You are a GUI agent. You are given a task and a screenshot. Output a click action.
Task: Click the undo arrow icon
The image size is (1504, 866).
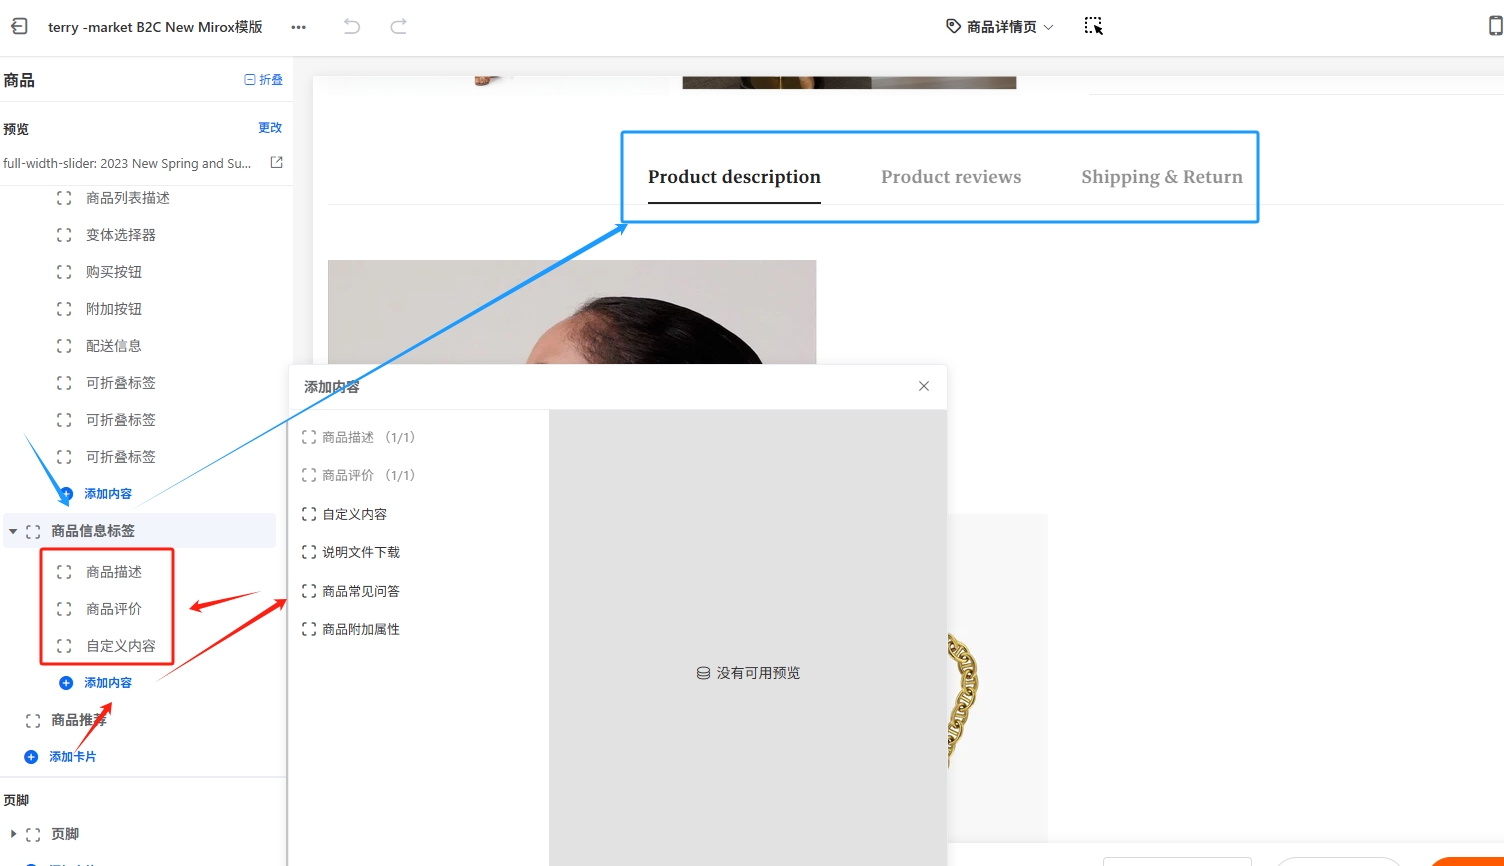[351, 27]
